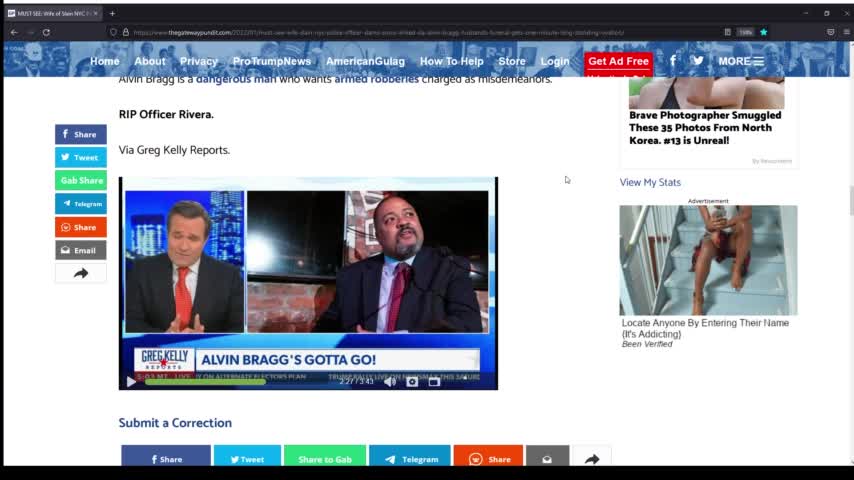
Task: Click the Login link
Action: tap(554, 61)
